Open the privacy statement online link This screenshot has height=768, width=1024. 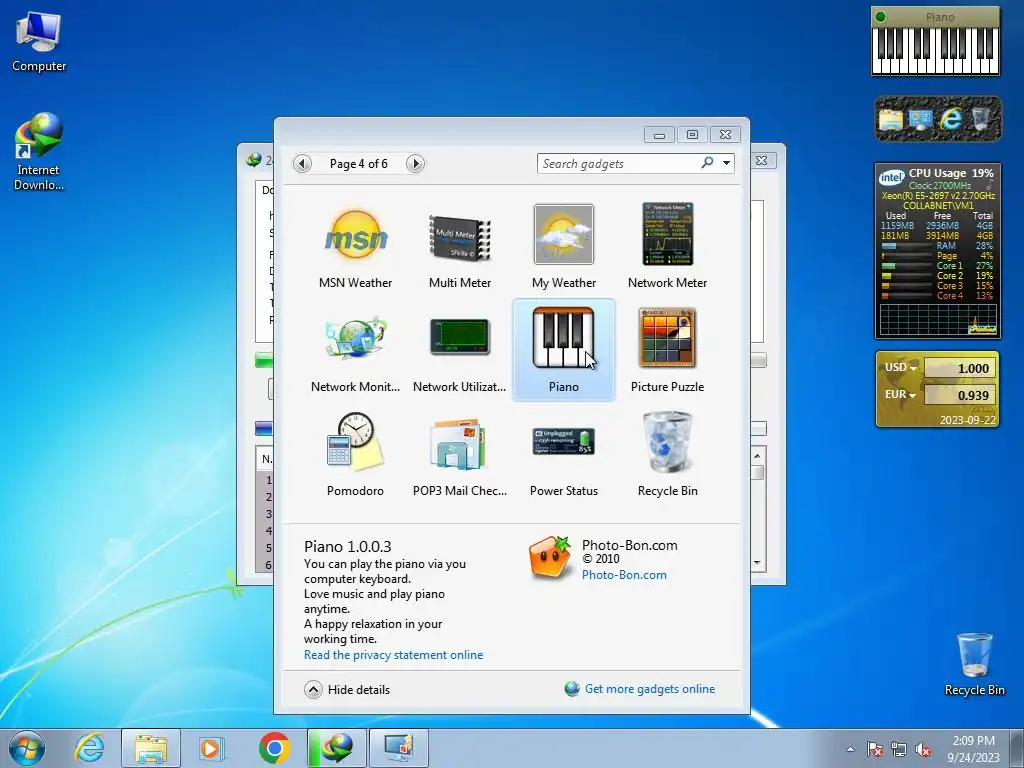tap(393, 655)
